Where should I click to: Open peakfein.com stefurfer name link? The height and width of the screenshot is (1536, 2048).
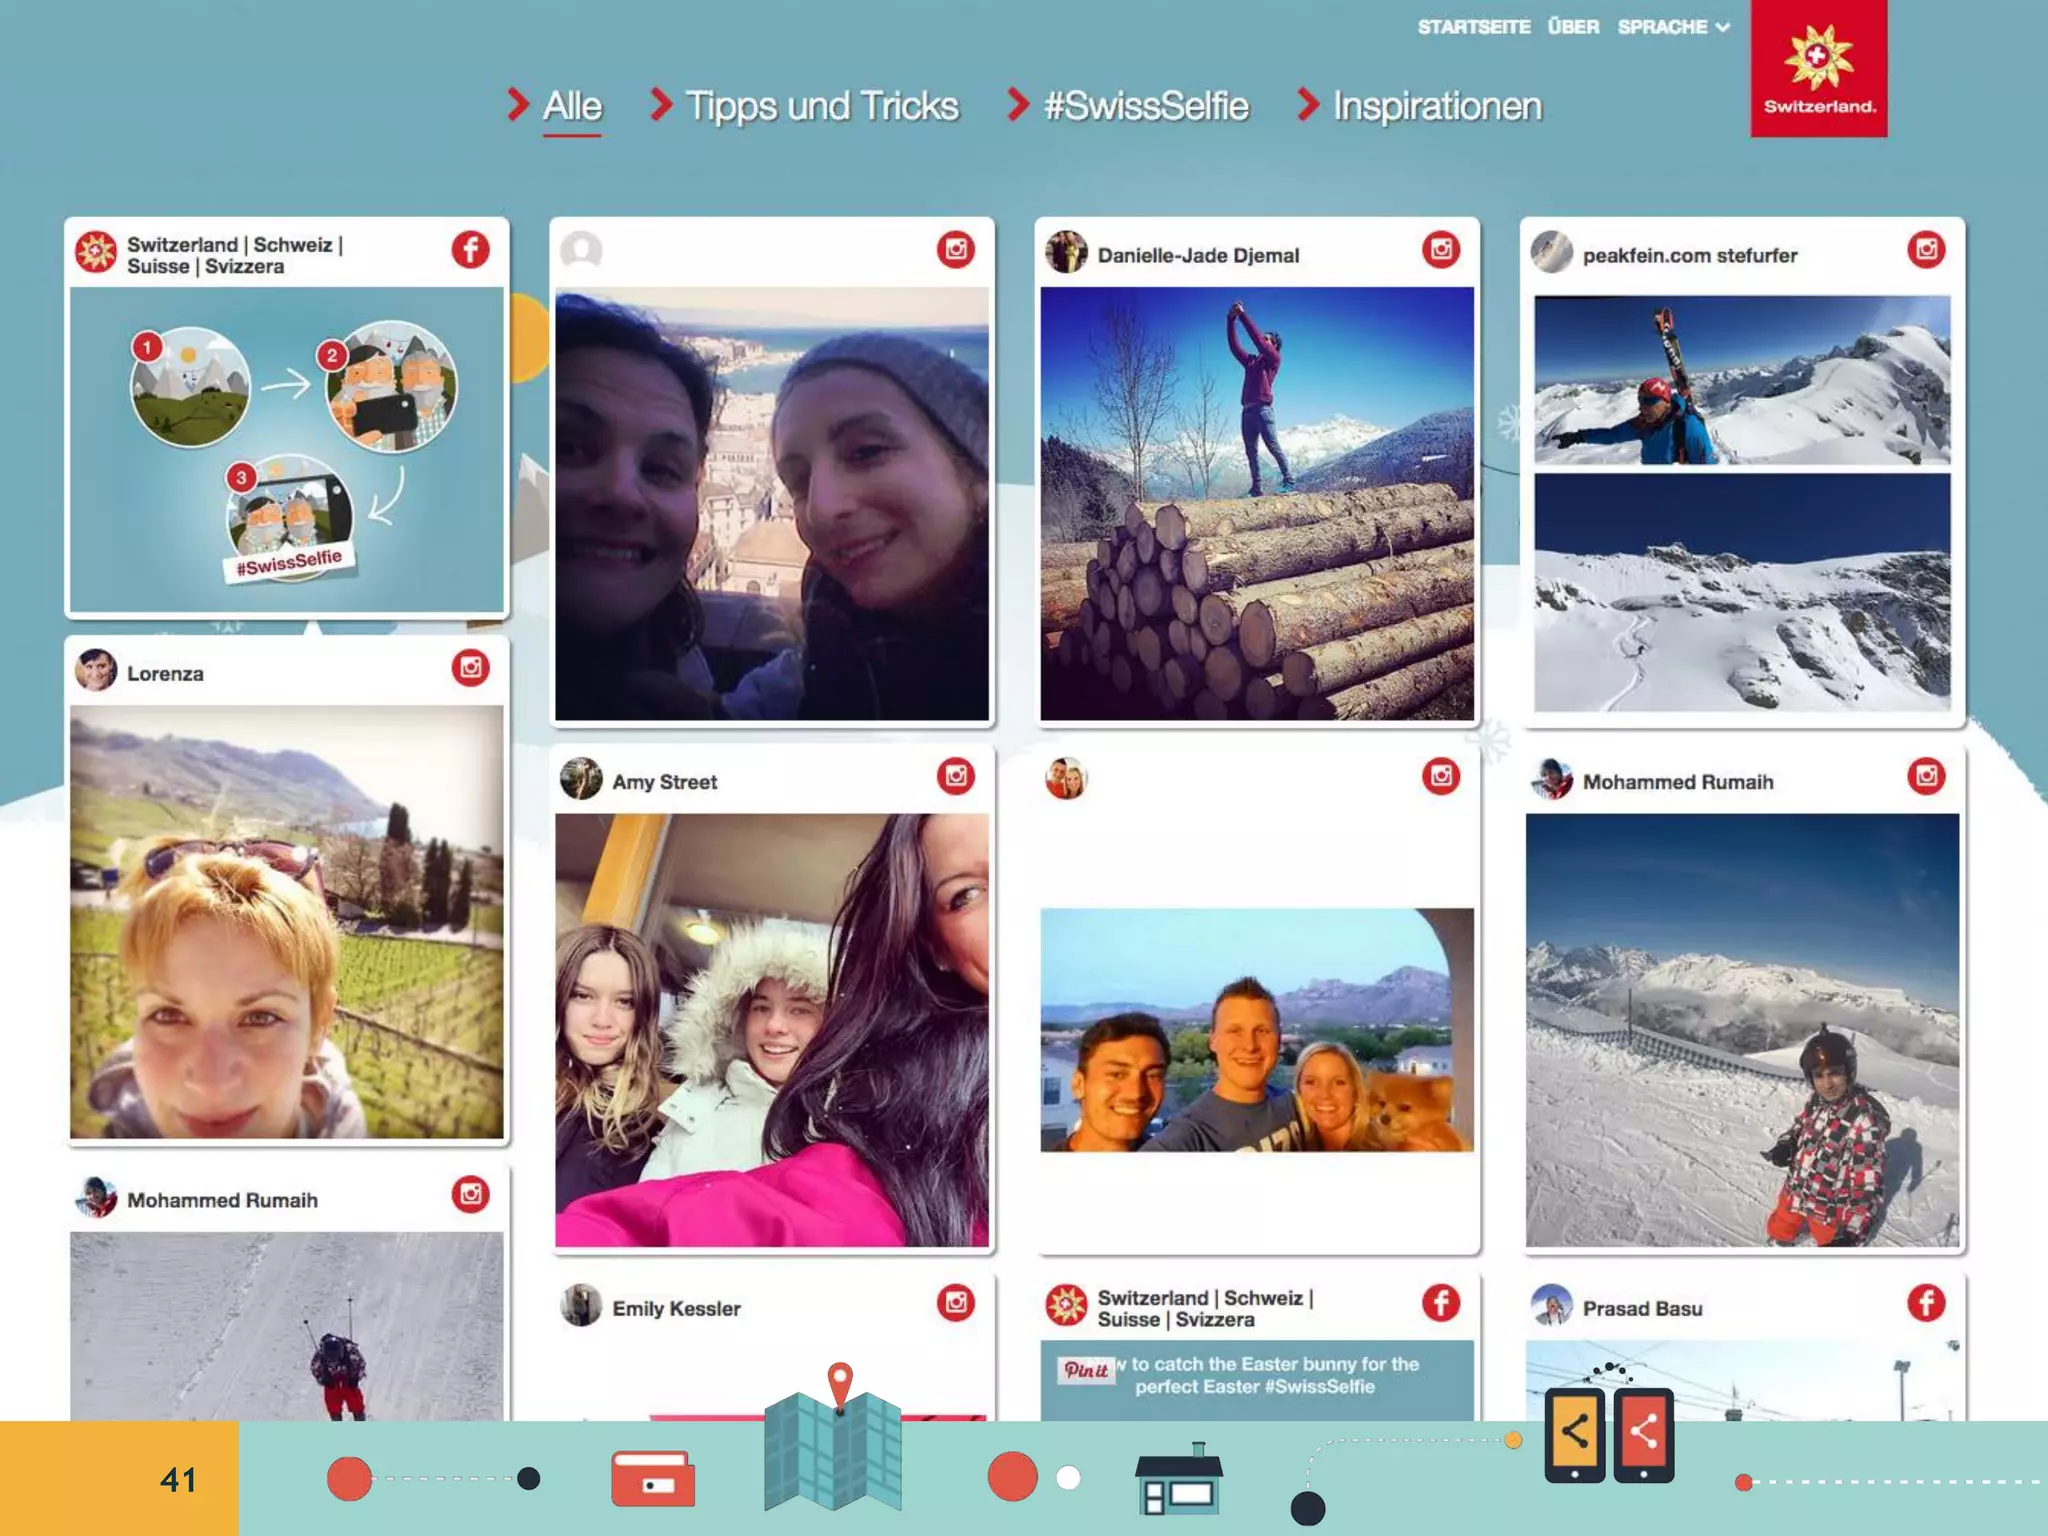click(x=1690, y=255)
